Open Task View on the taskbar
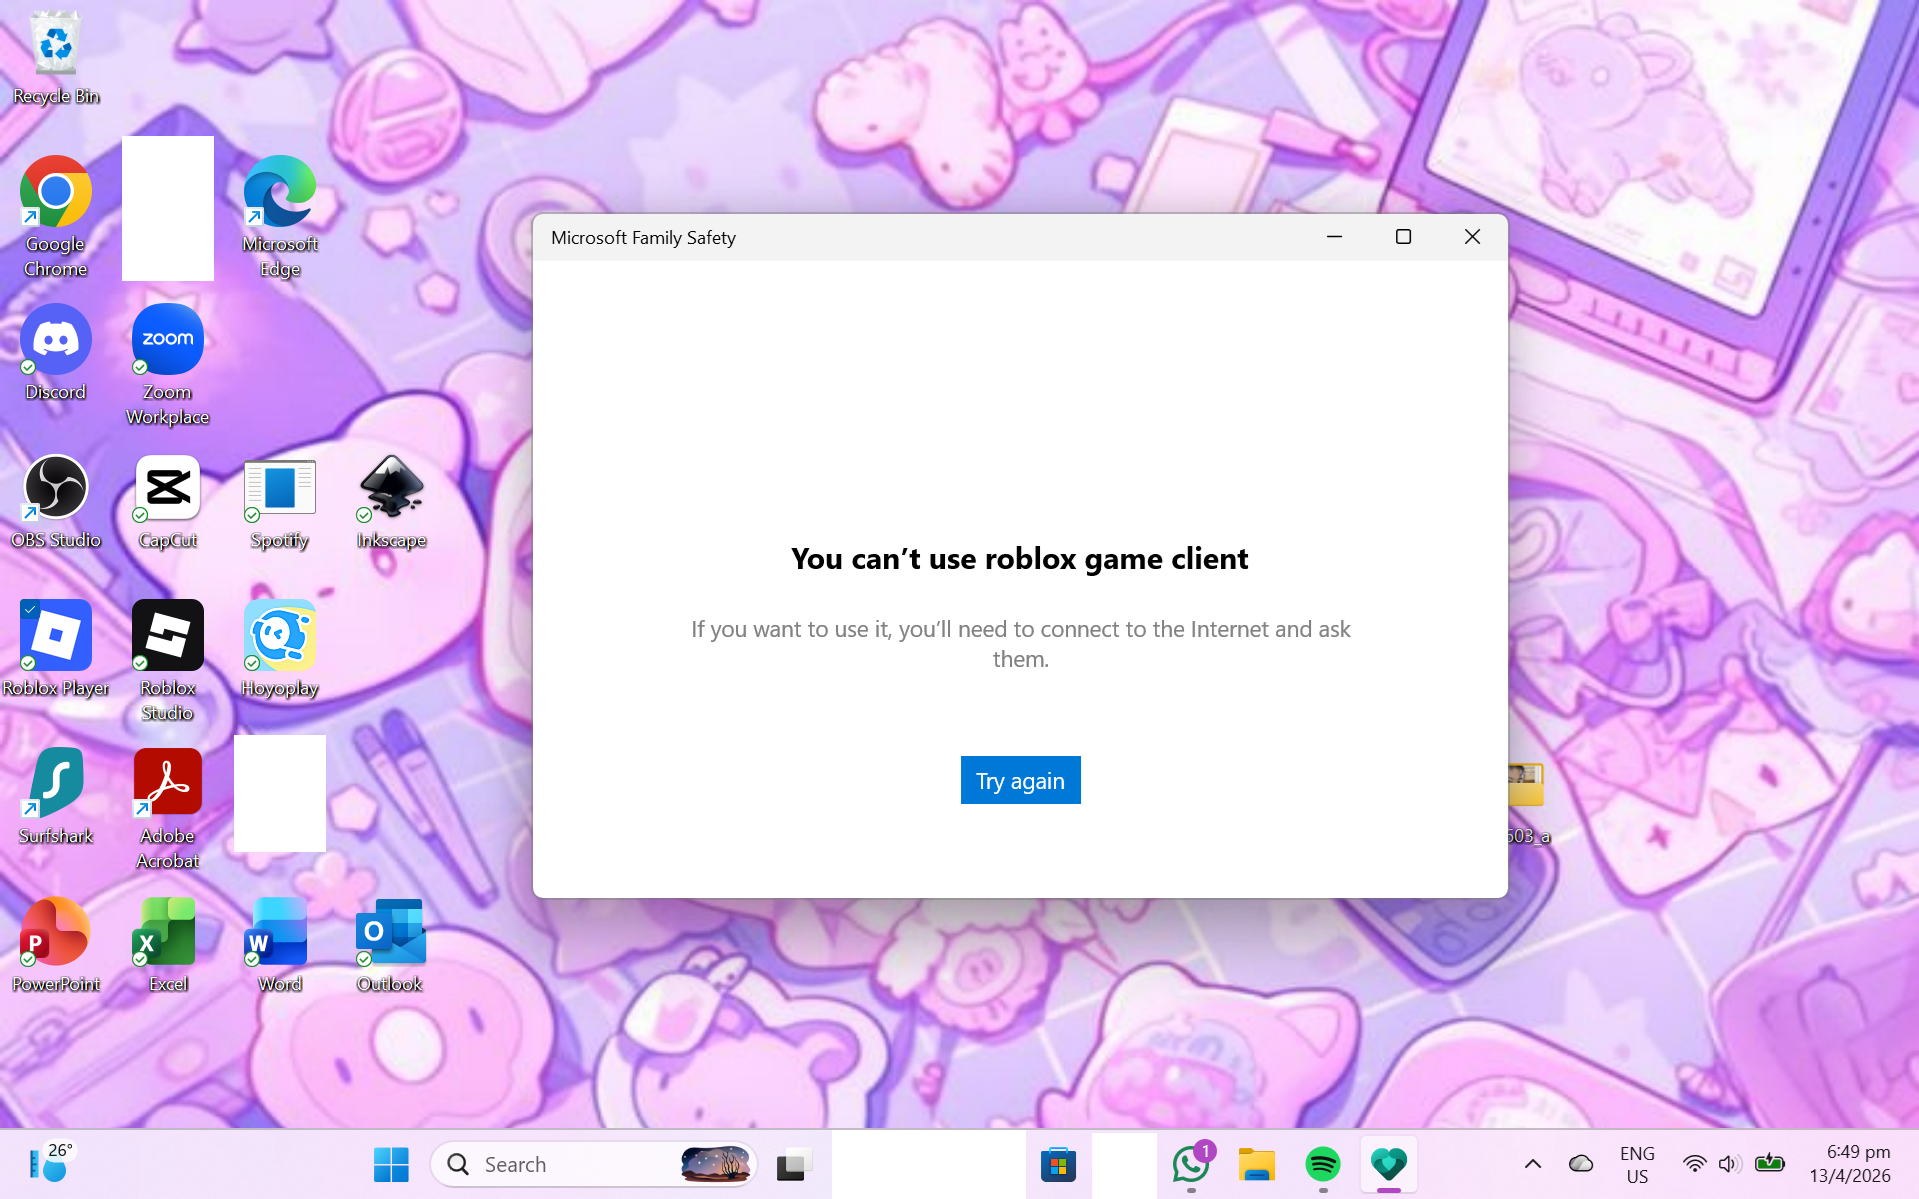The height and width of the screenshot is (1199, 1919). 795,1164
